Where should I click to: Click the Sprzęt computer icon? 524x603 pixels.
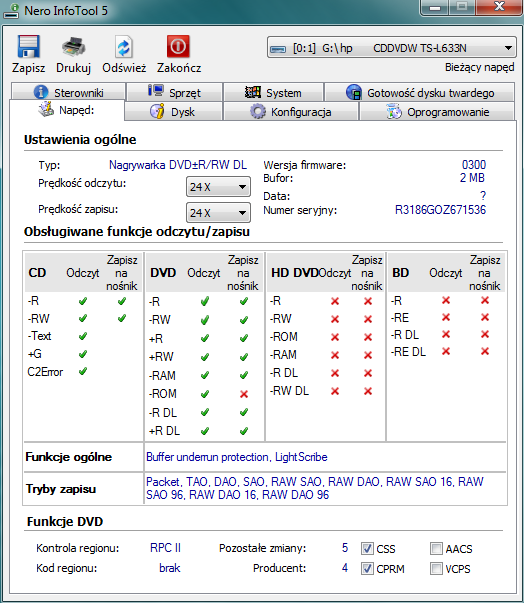click(156, 91)
